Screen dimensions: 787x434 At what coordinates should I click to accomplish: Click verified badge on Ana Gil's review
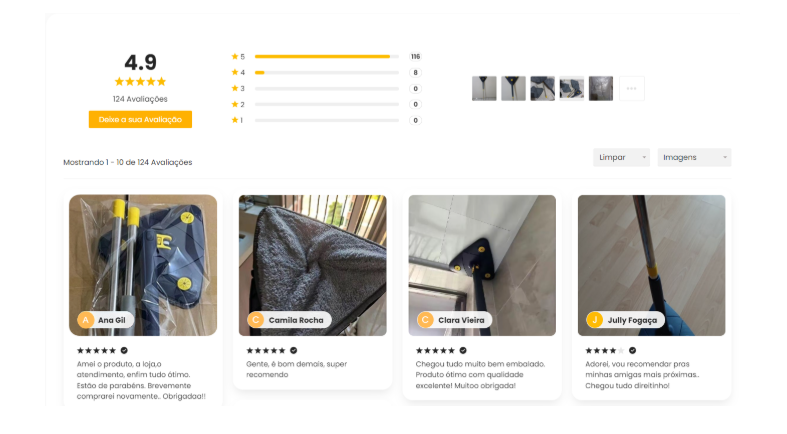click(x=125, y=351)
